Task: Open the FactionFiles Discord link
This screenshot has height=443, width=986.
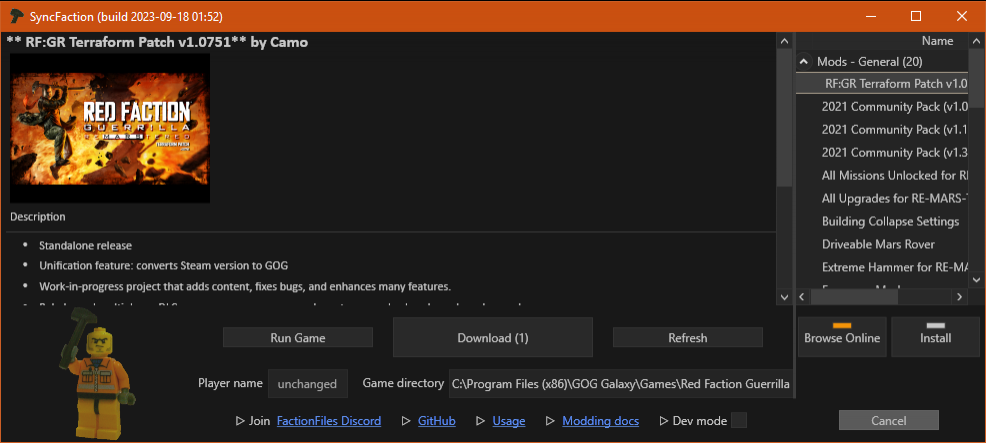Action: point(329,421)
